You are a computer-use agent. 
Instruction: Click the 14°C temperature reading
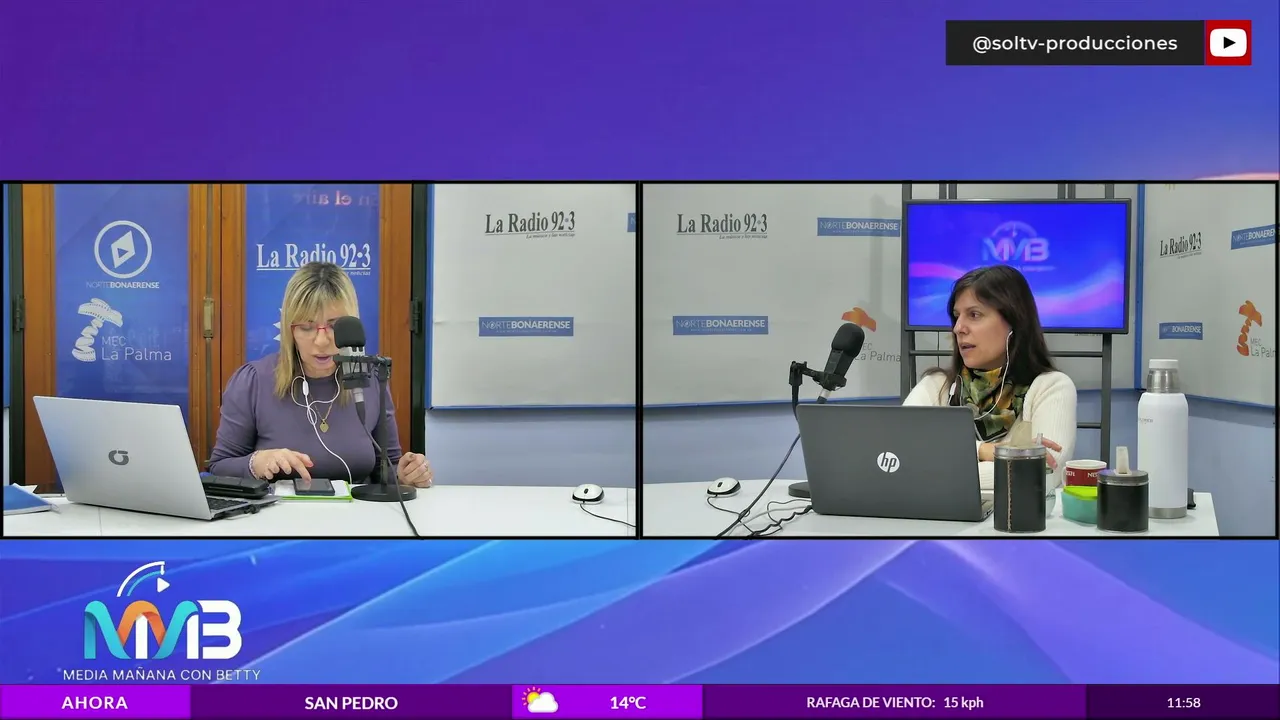(x=628, y=703)
